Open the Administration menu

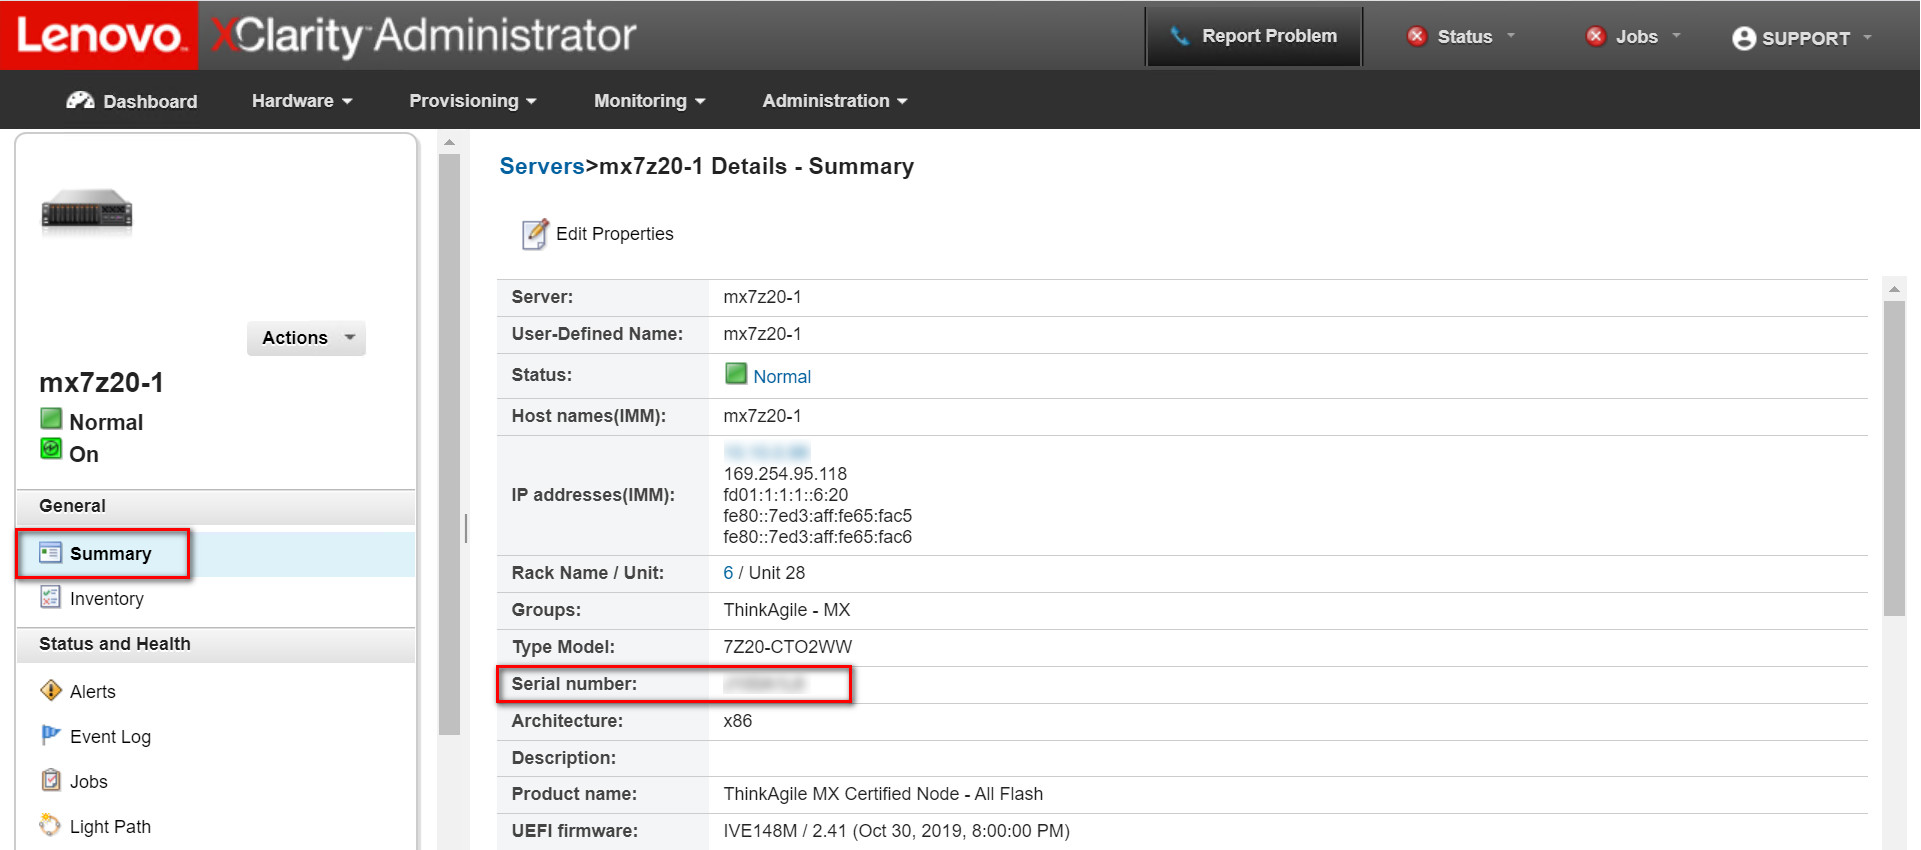(835, 101)
